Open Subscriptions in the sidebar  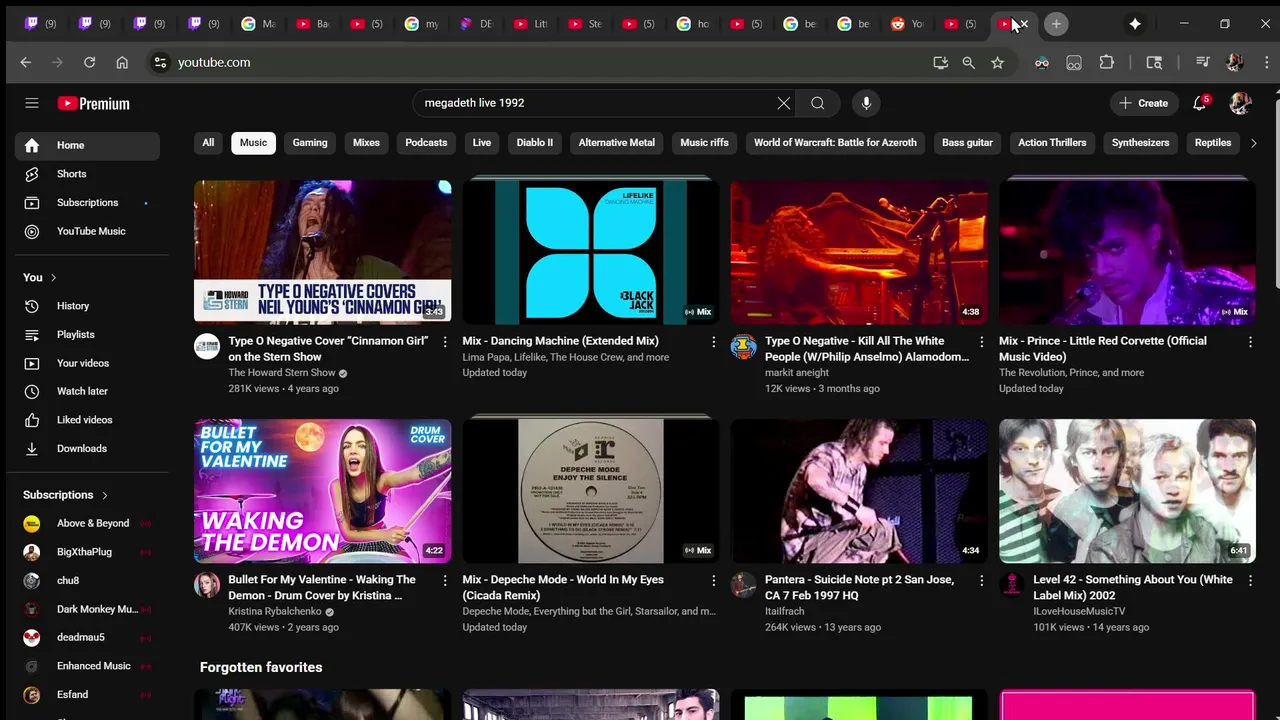pyautogui.click(x=87, y=202)
